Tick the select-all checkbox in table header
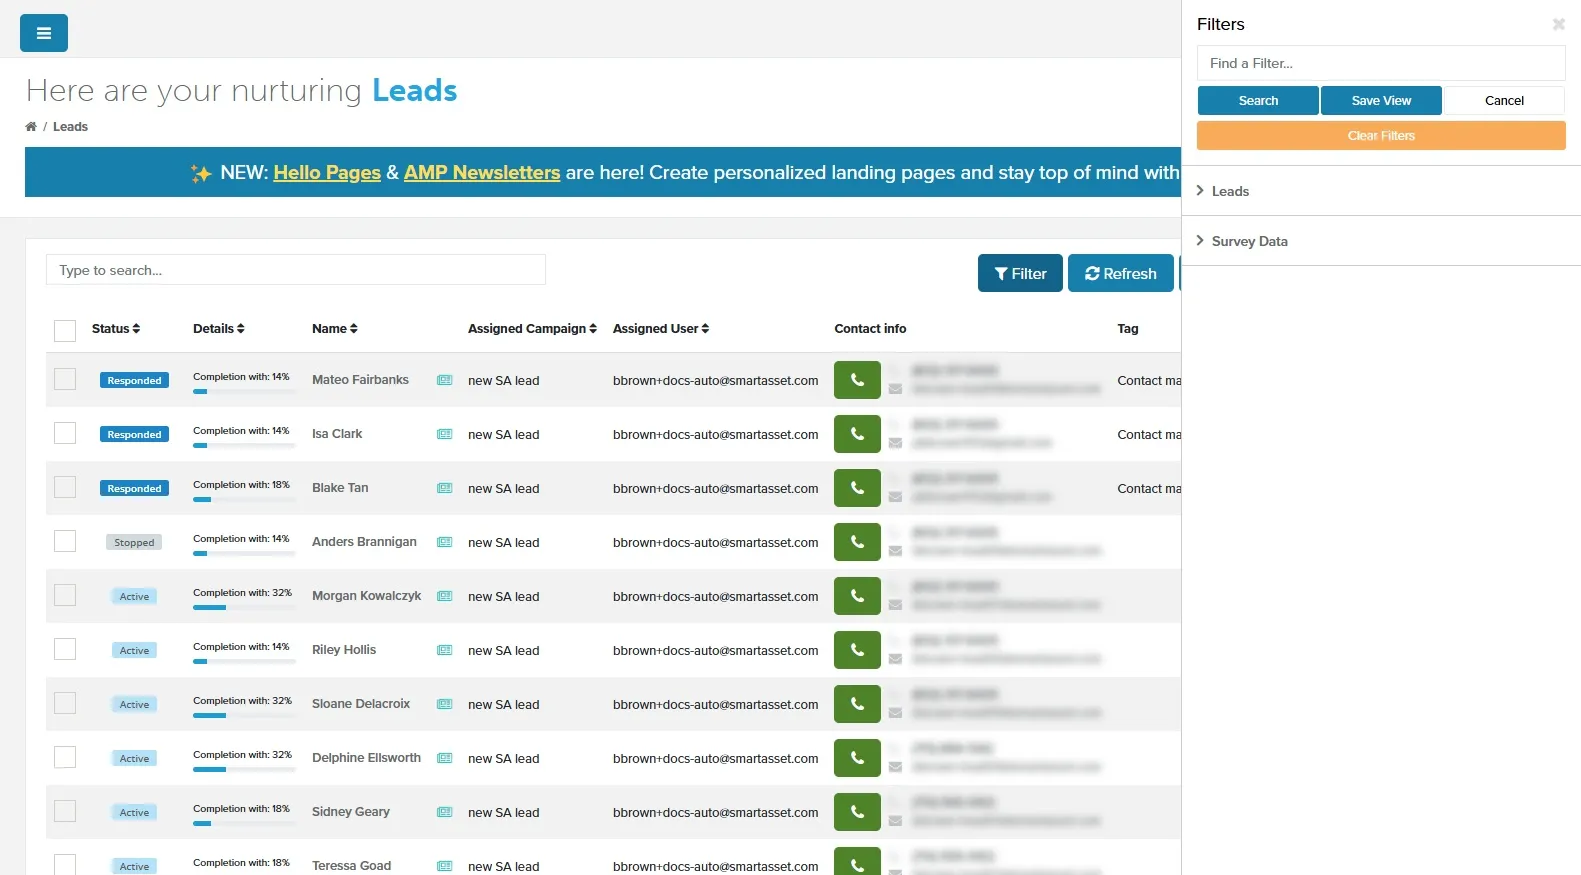Image resolution: width=1581 pixels, height=875 pixels. pos(65,331)
